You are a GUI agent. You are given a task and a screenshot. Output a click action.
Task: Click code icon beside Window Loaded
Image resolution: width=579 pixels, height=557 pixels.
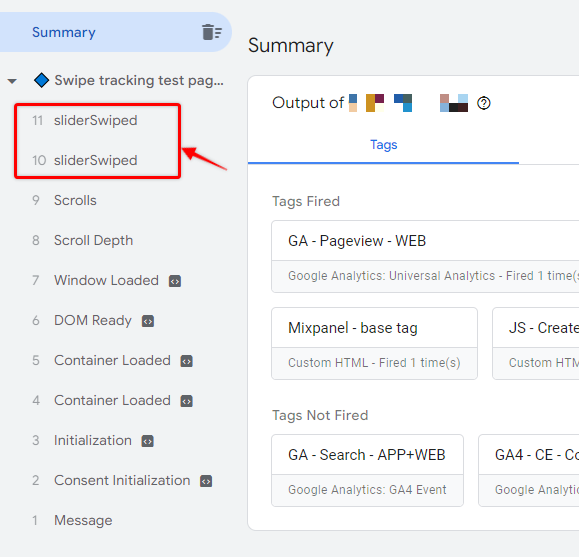(175, 281)
